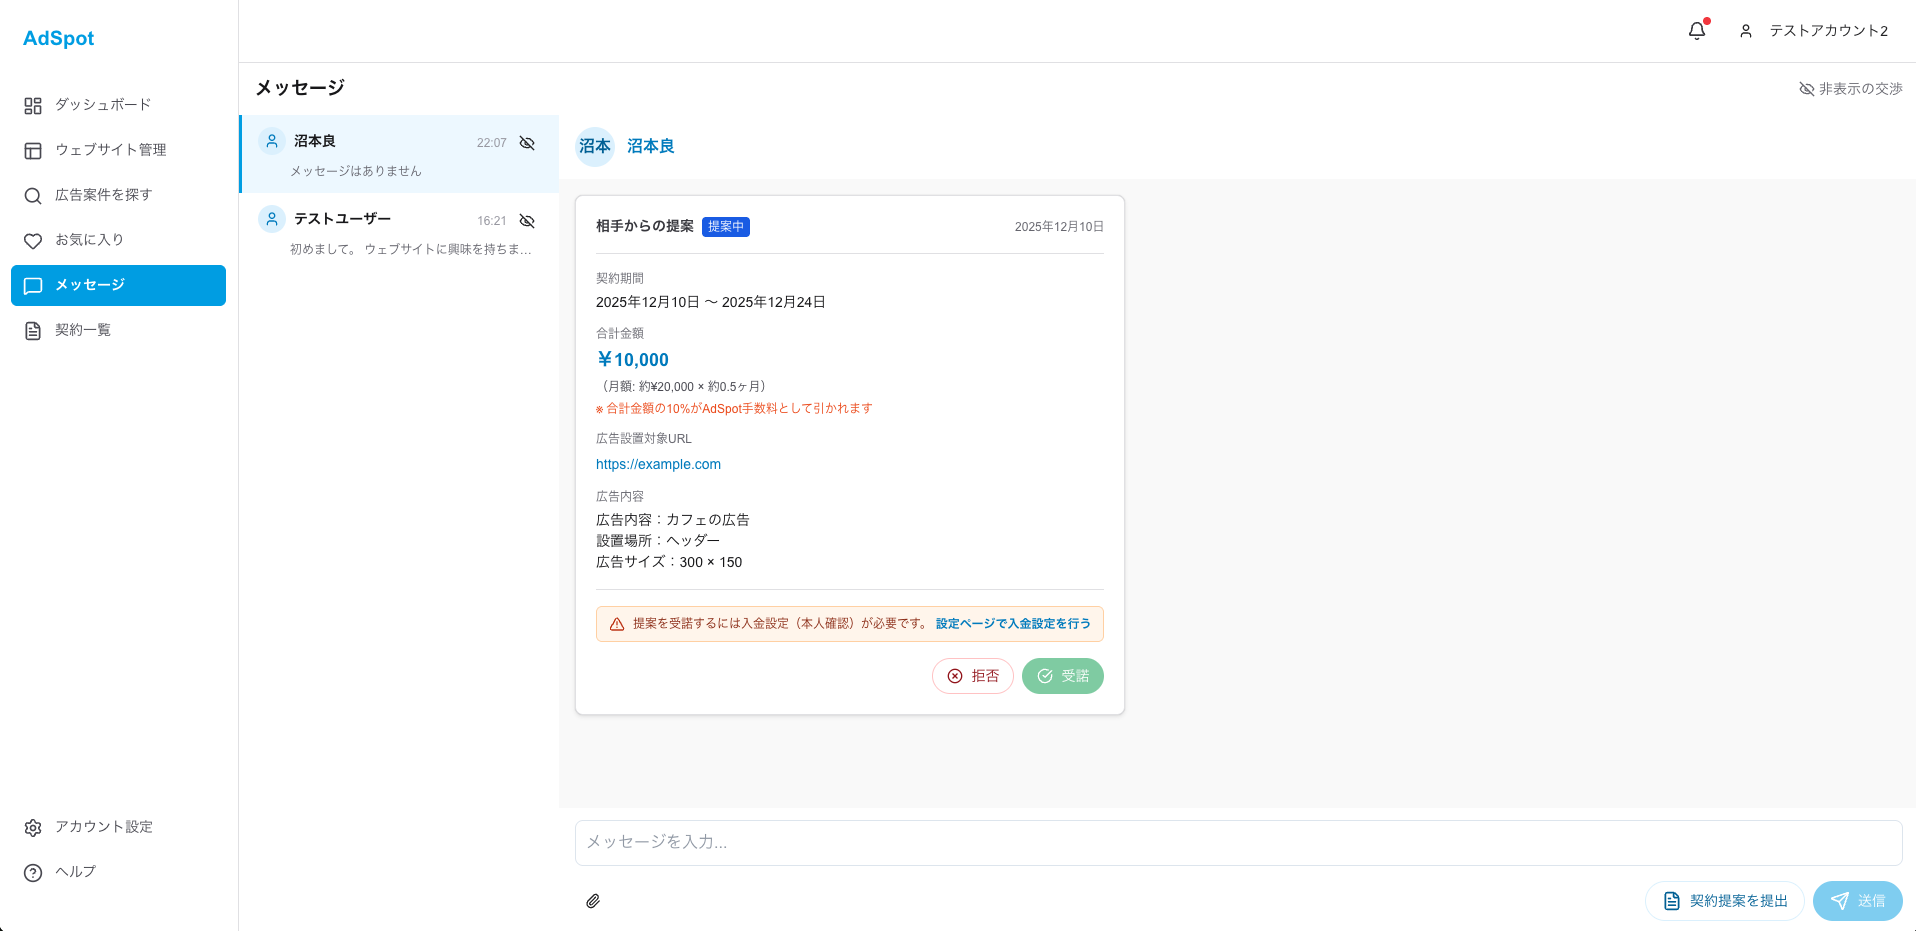Show 非表示の交渉 hidden negotiations
Viewport: 1916px width, 931px height.
pos(1850,89)
